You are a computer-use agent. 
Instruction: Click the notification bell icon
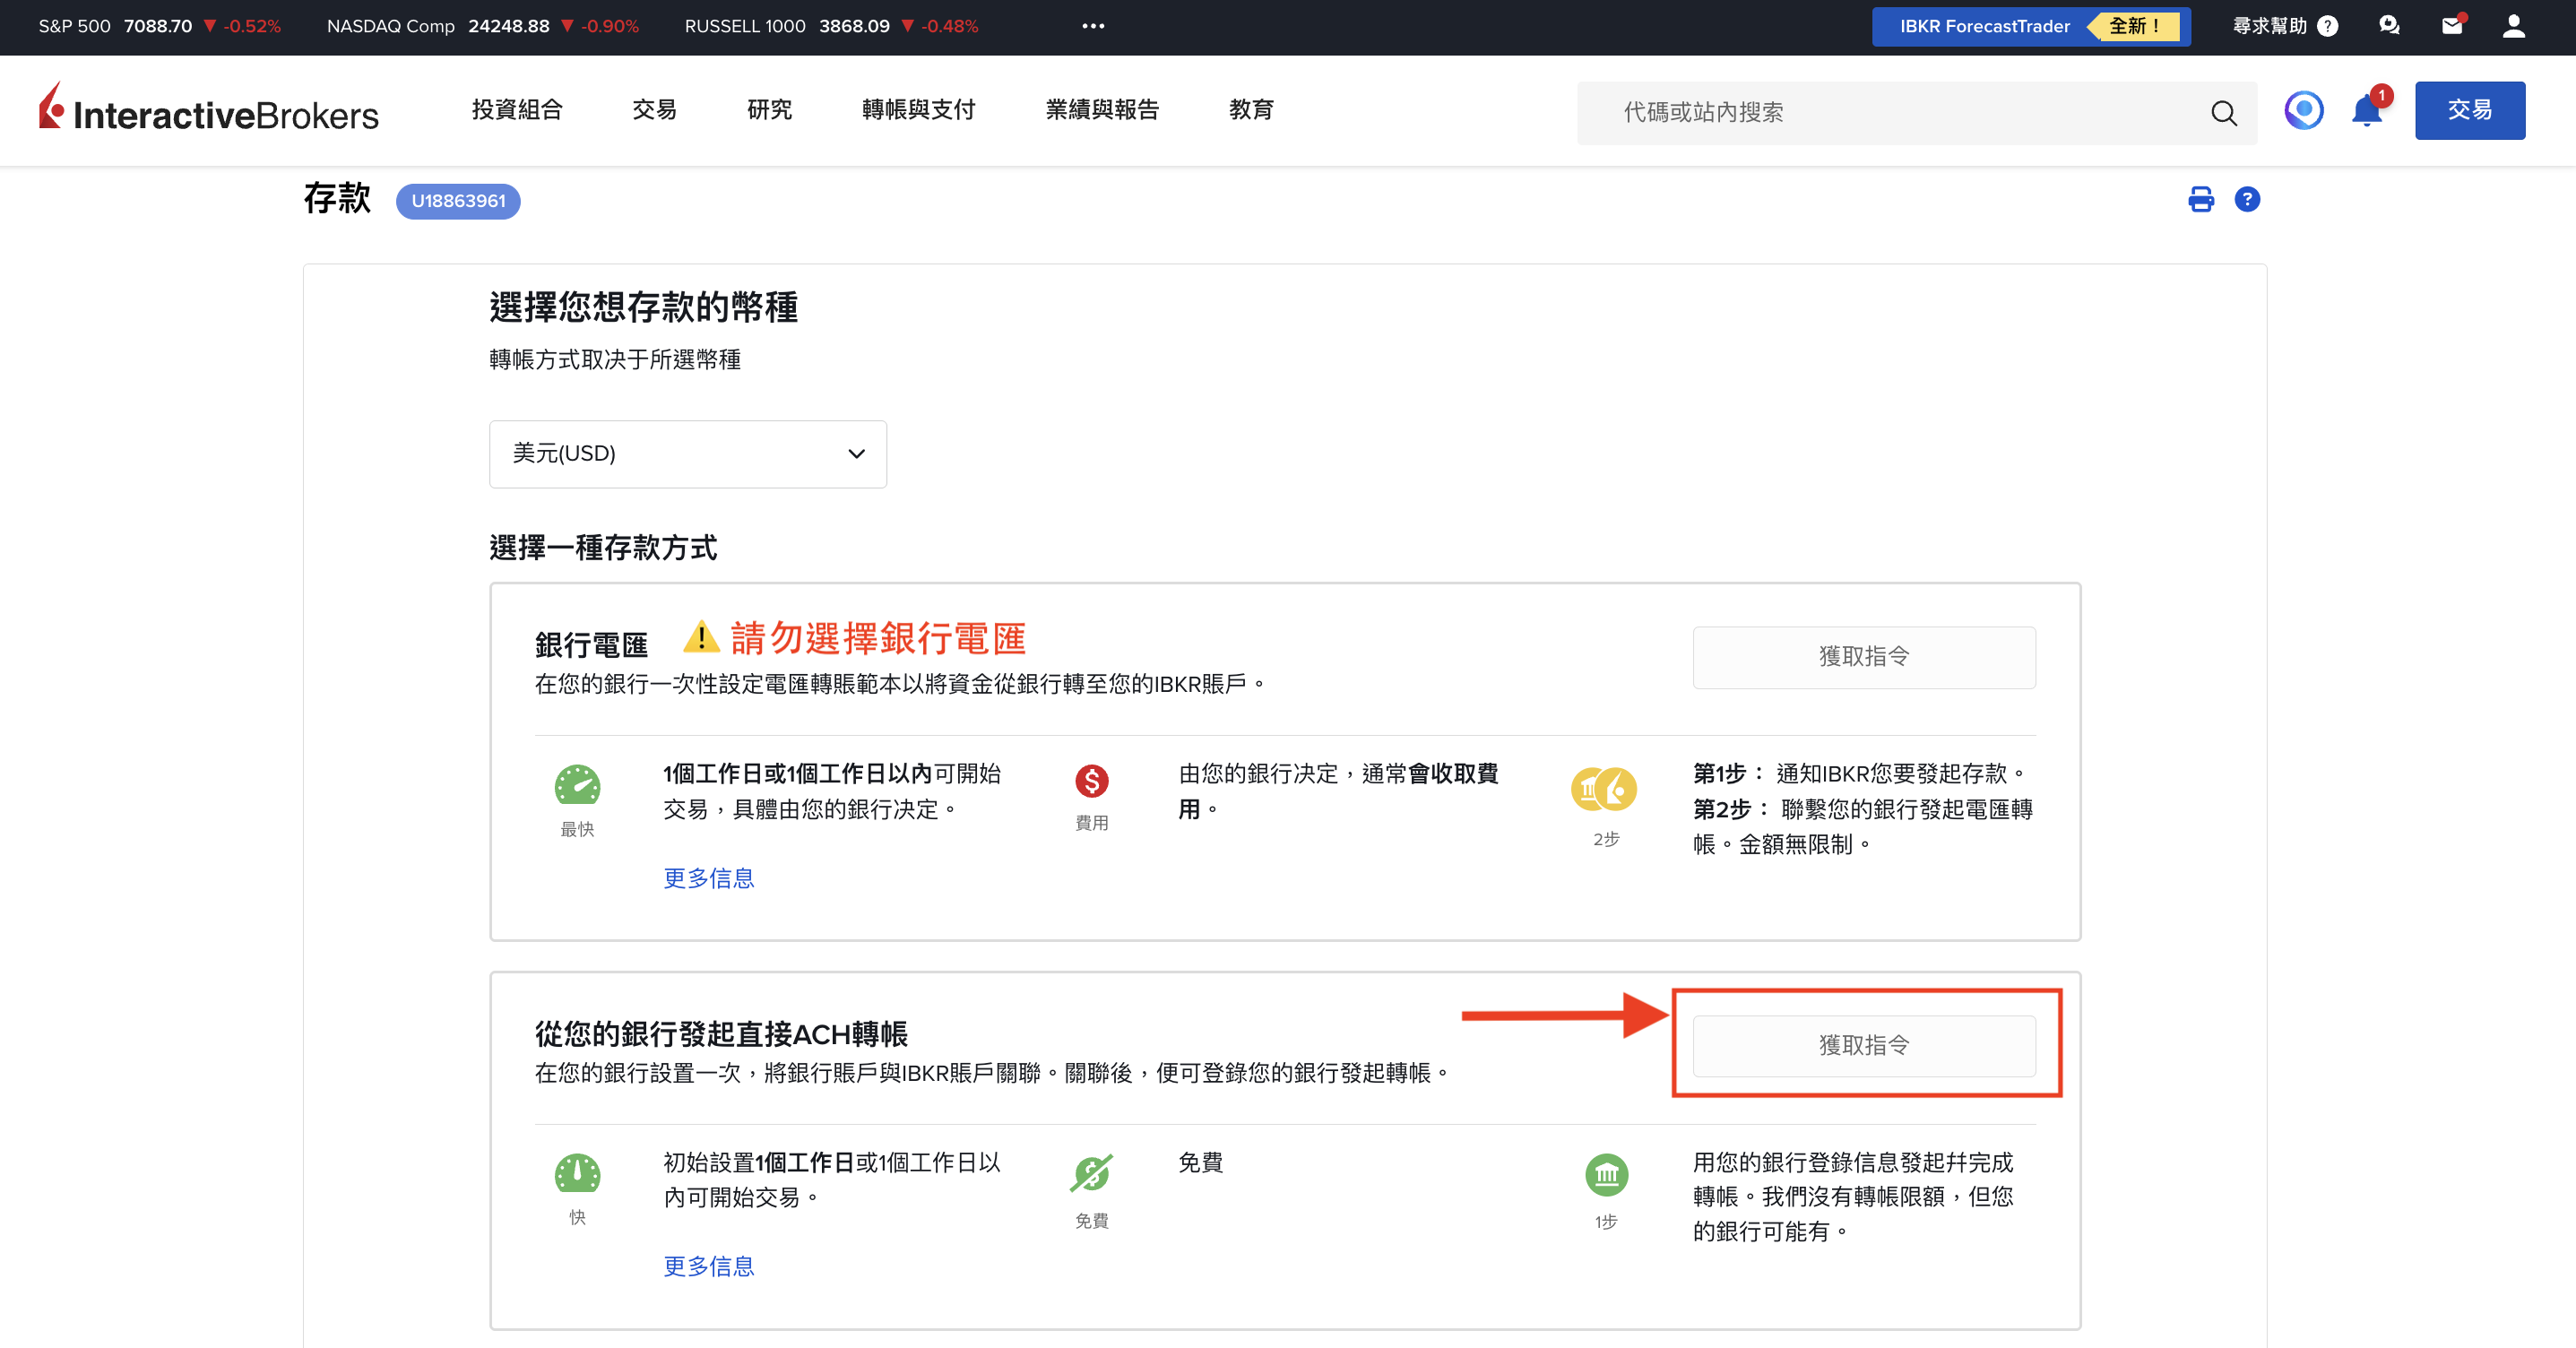2366,111
